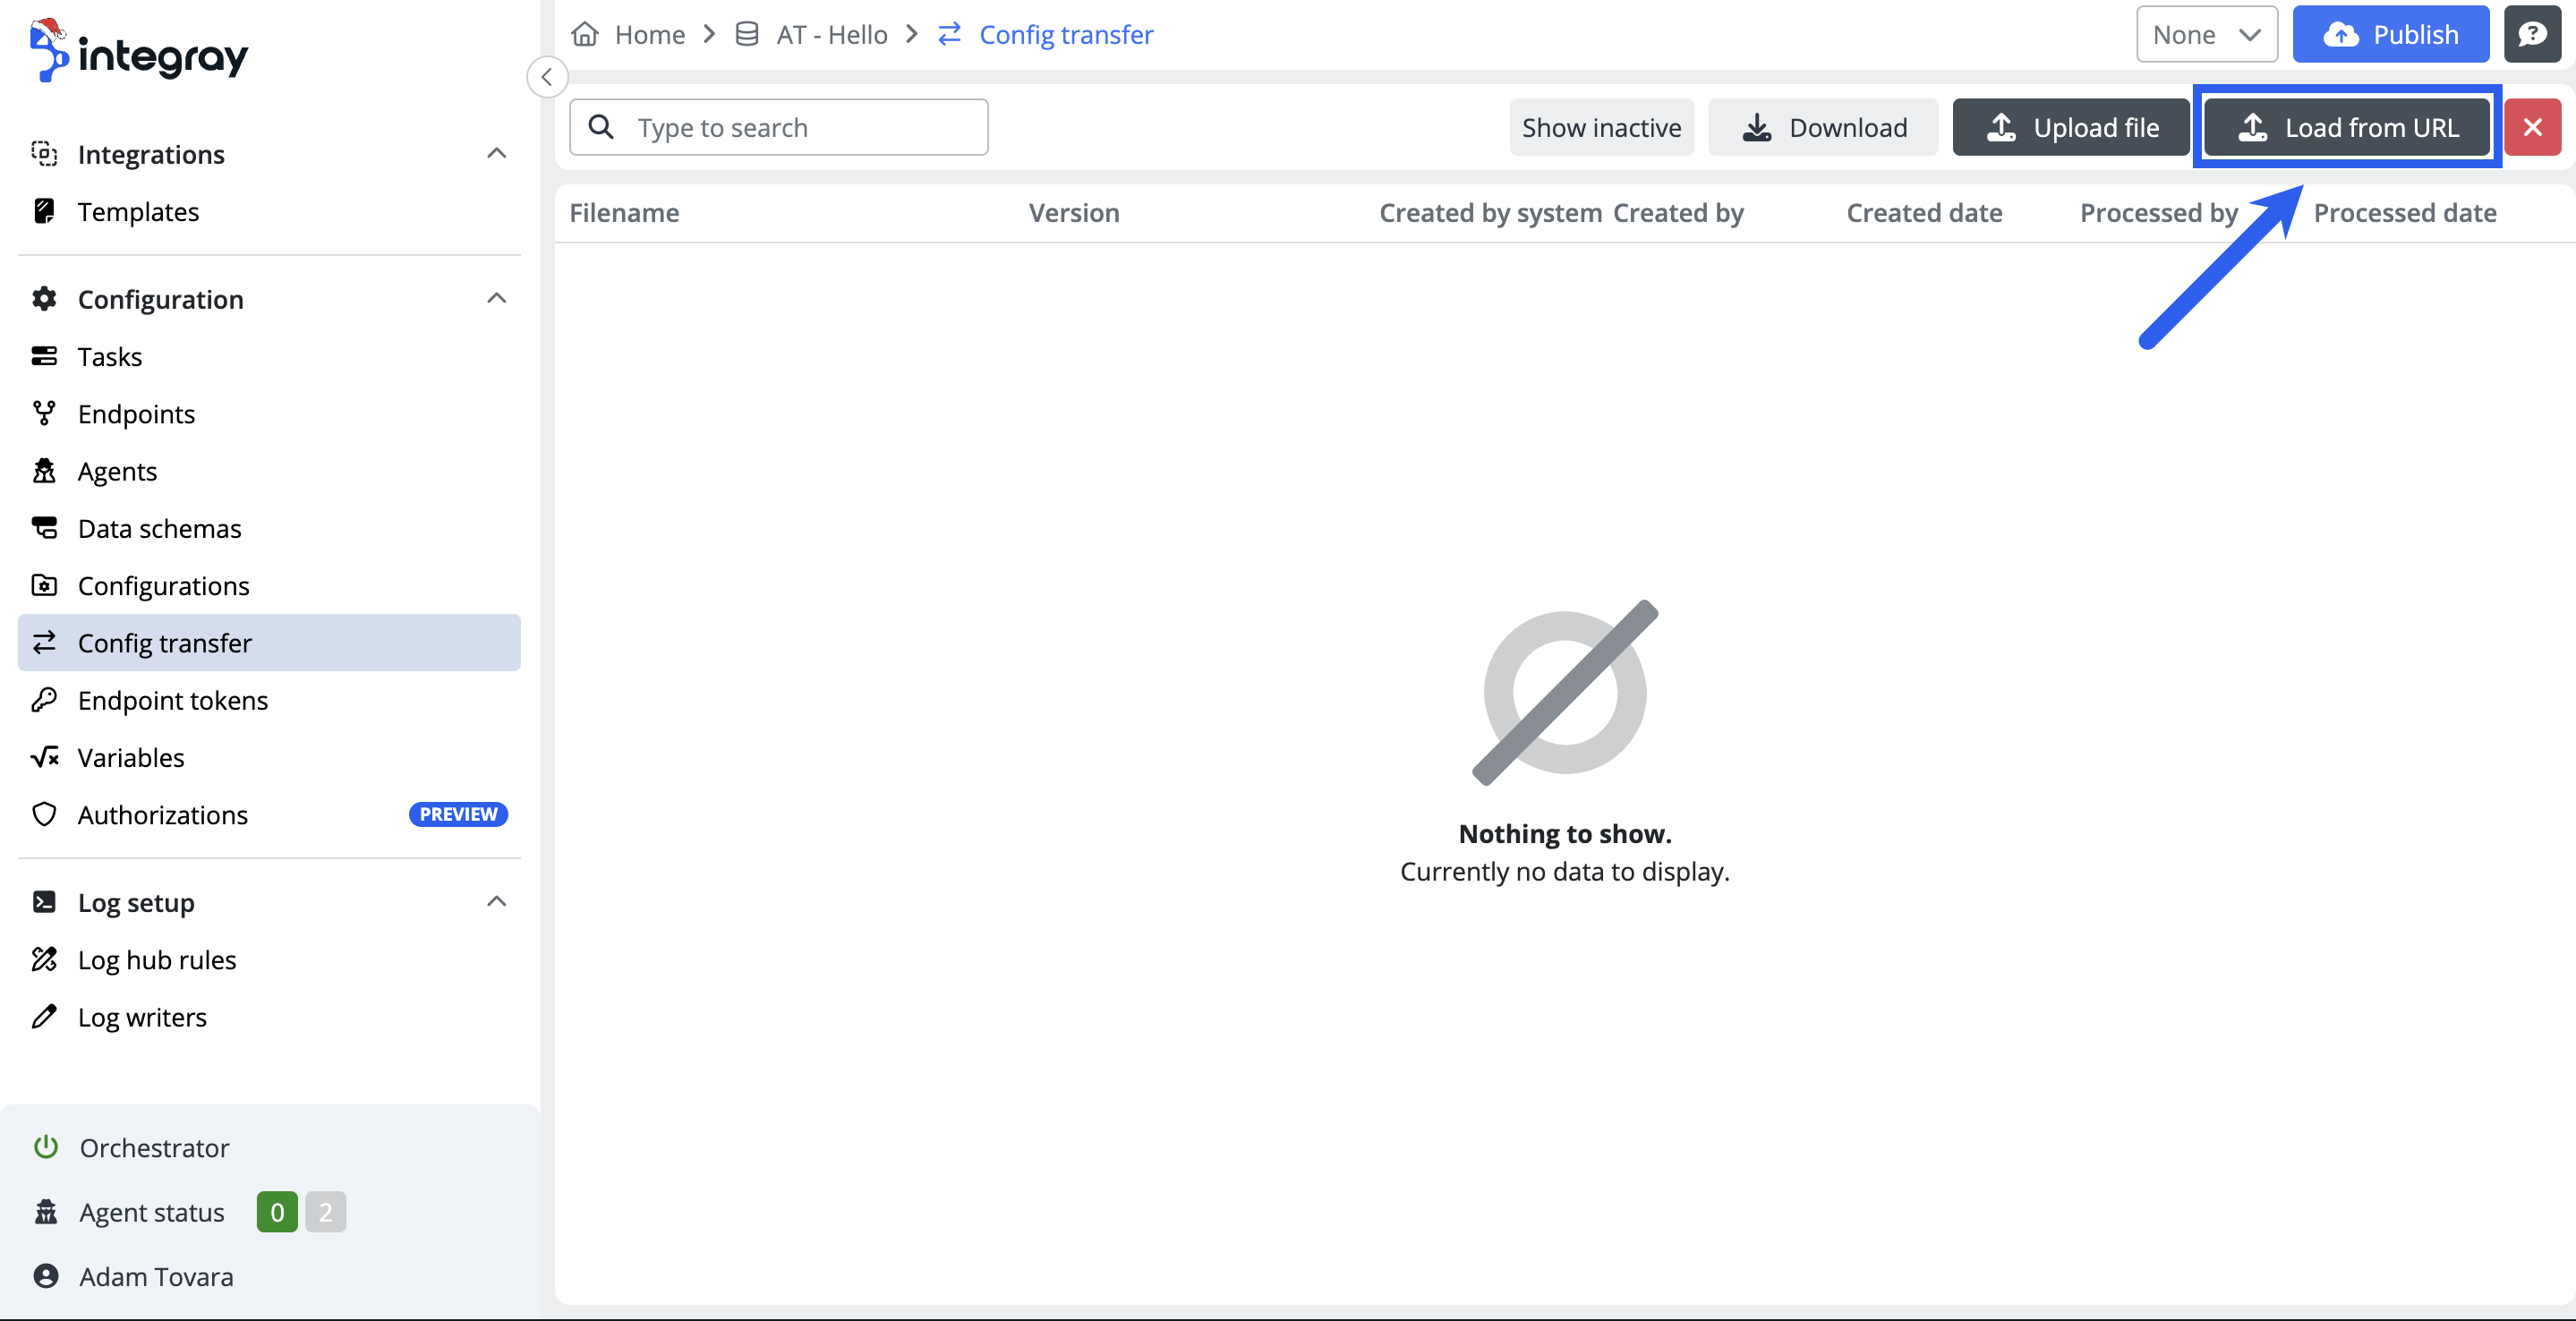Click the Publish button
This screenshot has width=2576, height=1321.
coord(2390,35)
